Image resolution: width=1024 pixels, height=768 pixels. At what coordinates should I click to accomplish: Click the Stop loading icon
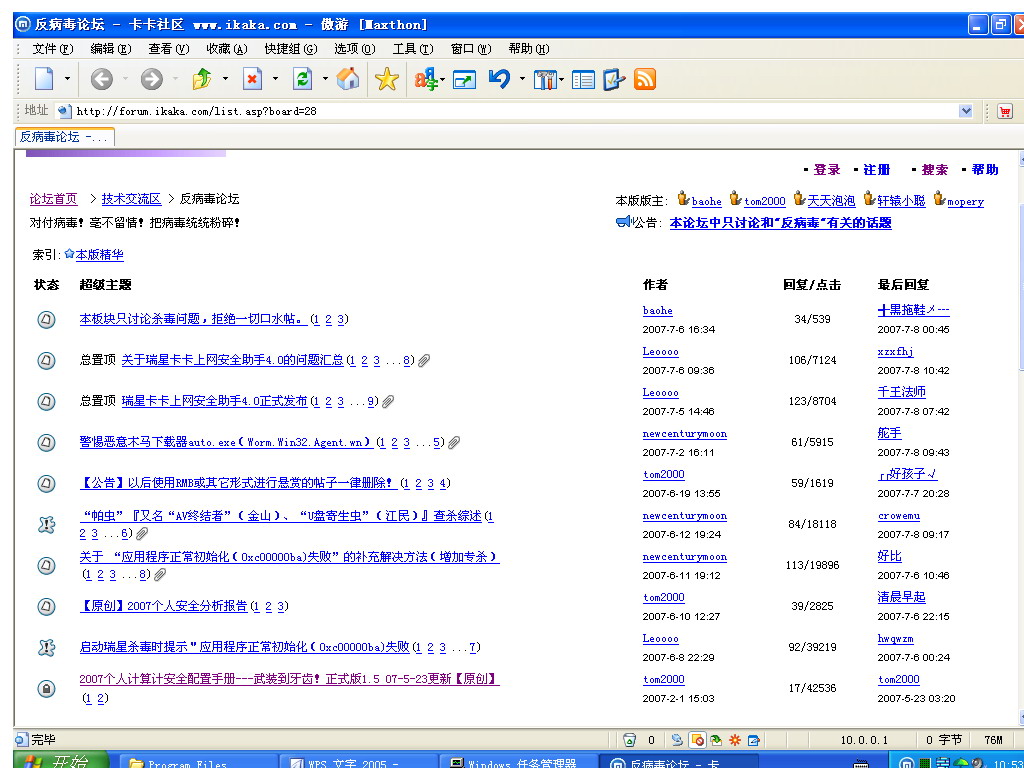[x=252, y=79]
